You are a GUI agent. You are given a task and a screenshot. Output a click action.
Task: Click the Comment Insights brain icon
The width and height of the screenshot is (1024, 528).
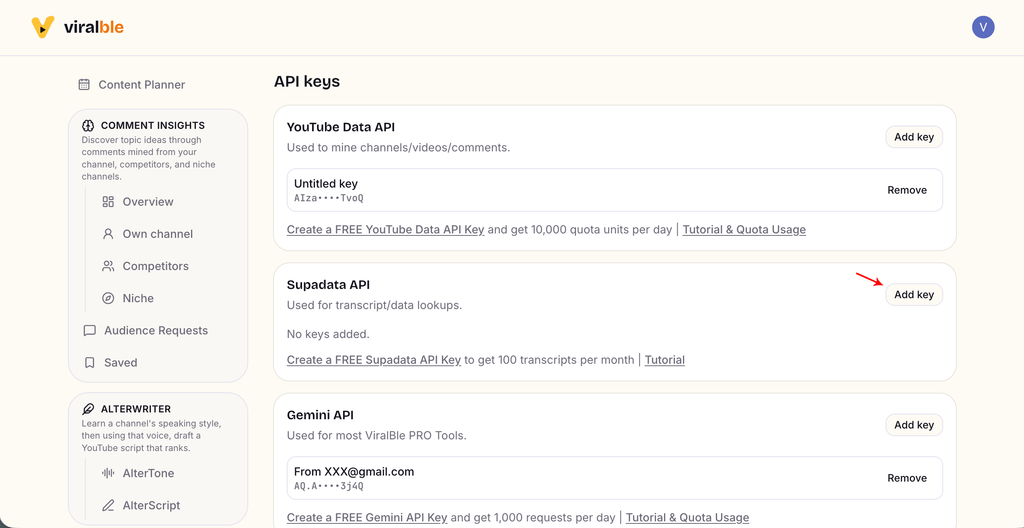[x=88, y=125]
